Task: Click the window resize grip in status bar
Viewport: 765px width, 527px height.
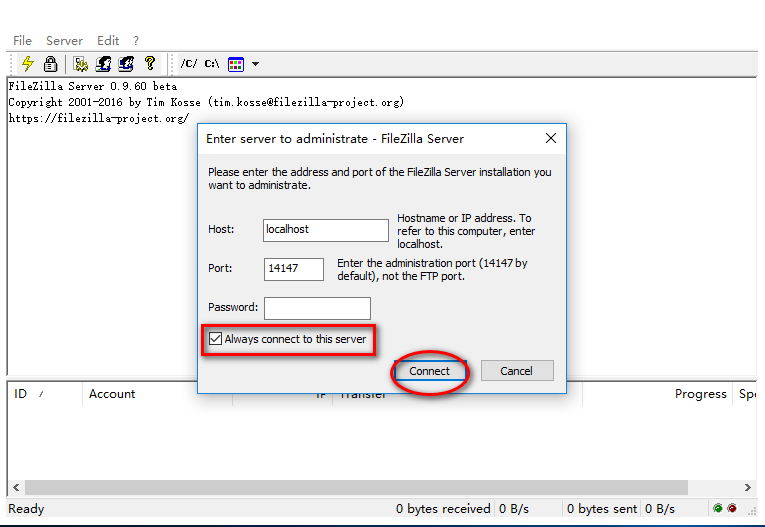Action: tap(752, 510)
